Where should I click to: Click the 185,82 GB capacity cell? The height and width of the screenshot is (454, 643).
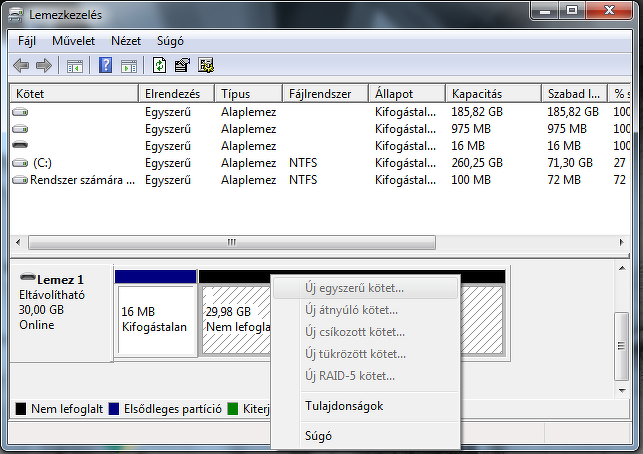[477, 112]
